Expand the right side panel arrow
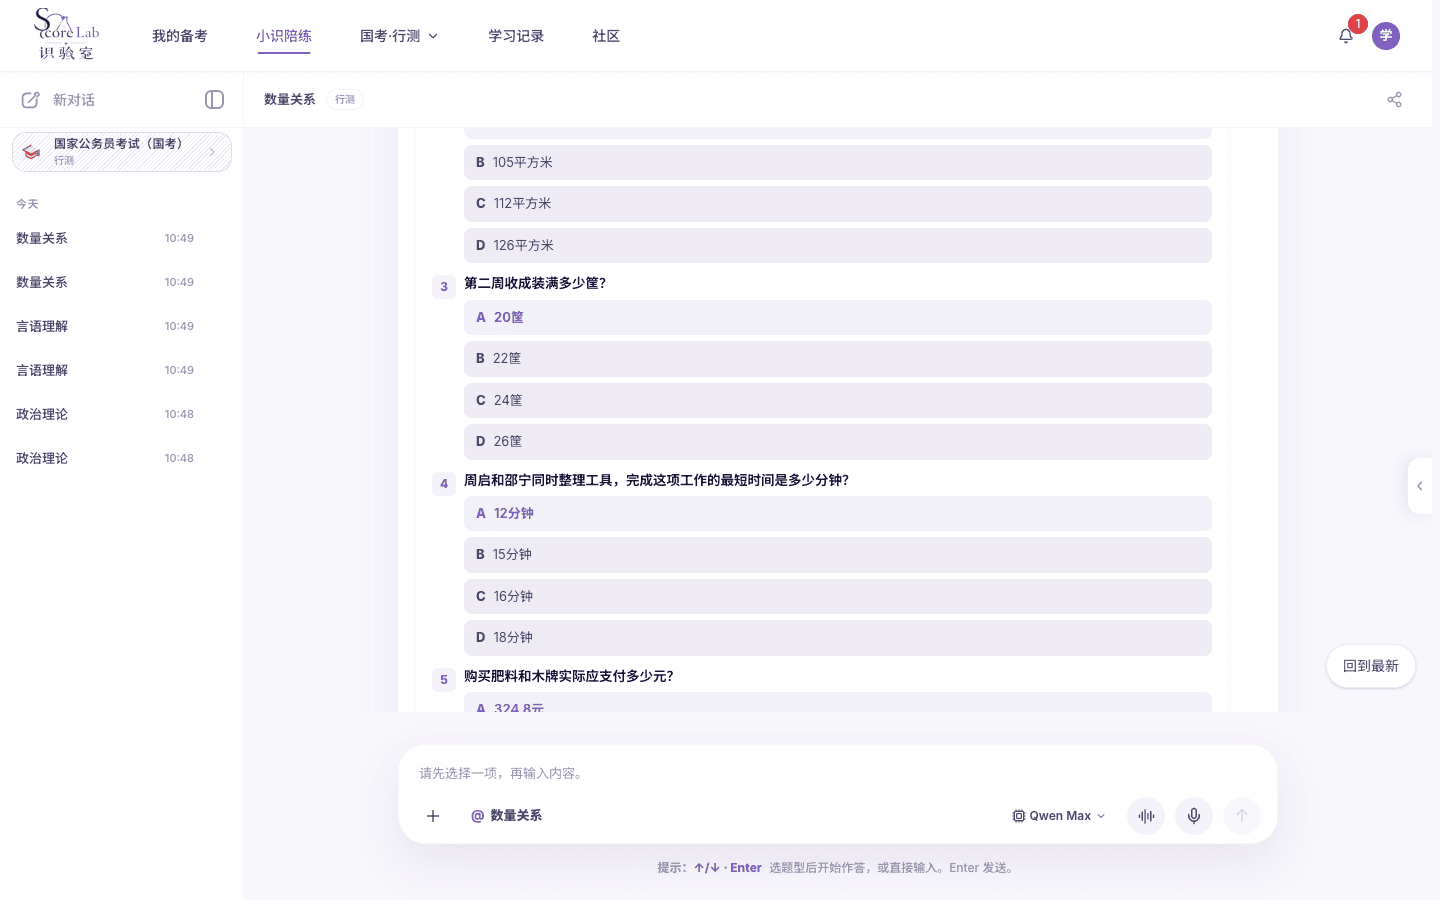 click(x=1420, y=486)
